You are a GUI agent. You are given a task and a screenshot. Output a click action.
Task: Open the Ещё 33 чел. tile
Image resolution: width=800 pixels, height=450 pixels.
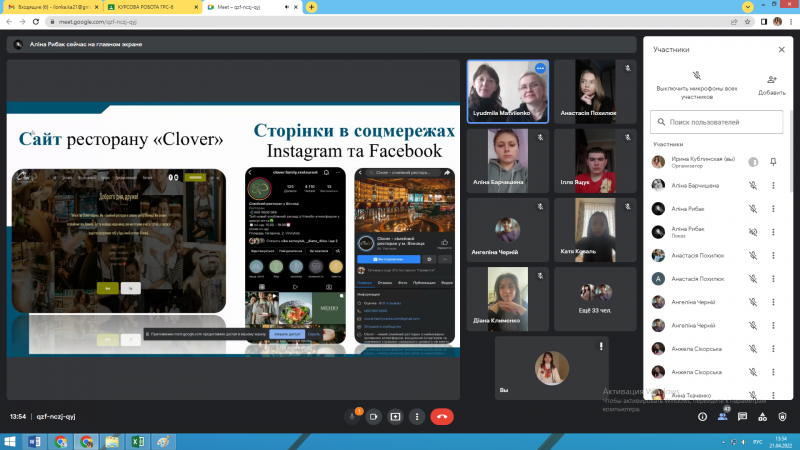point(595,299)
